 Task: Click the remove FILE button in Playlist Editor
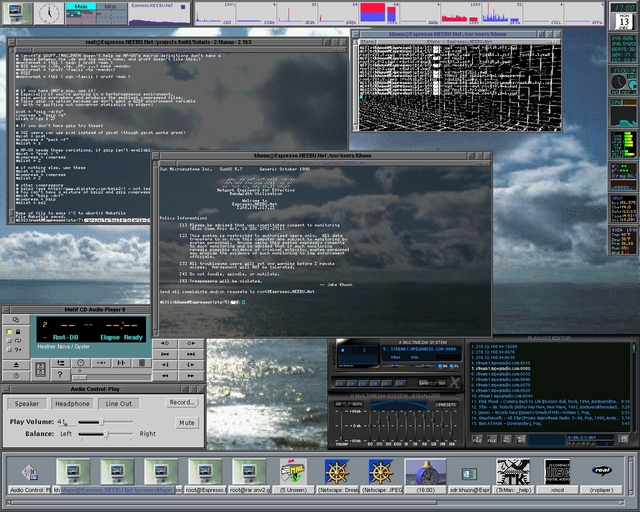pos(492,439)
